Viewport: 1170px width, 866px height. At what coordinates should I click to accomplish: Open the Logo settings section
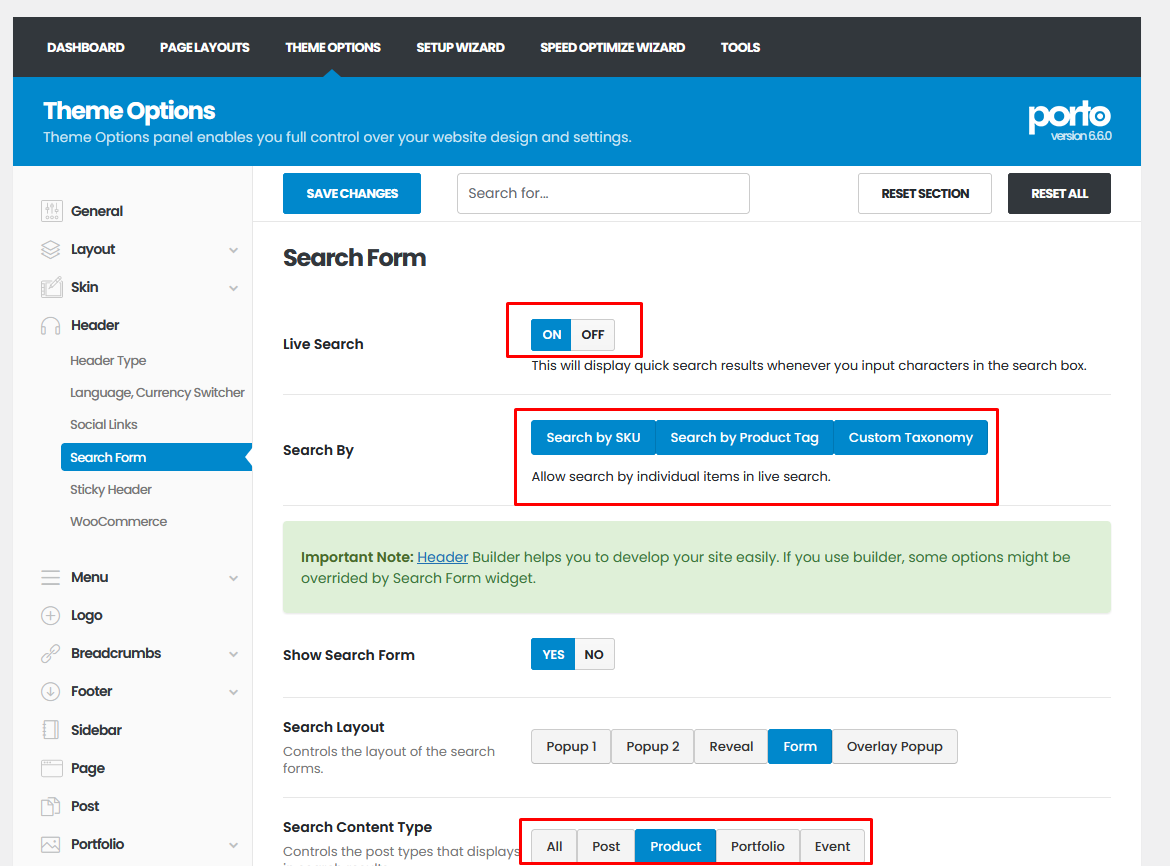click(87, 615)
